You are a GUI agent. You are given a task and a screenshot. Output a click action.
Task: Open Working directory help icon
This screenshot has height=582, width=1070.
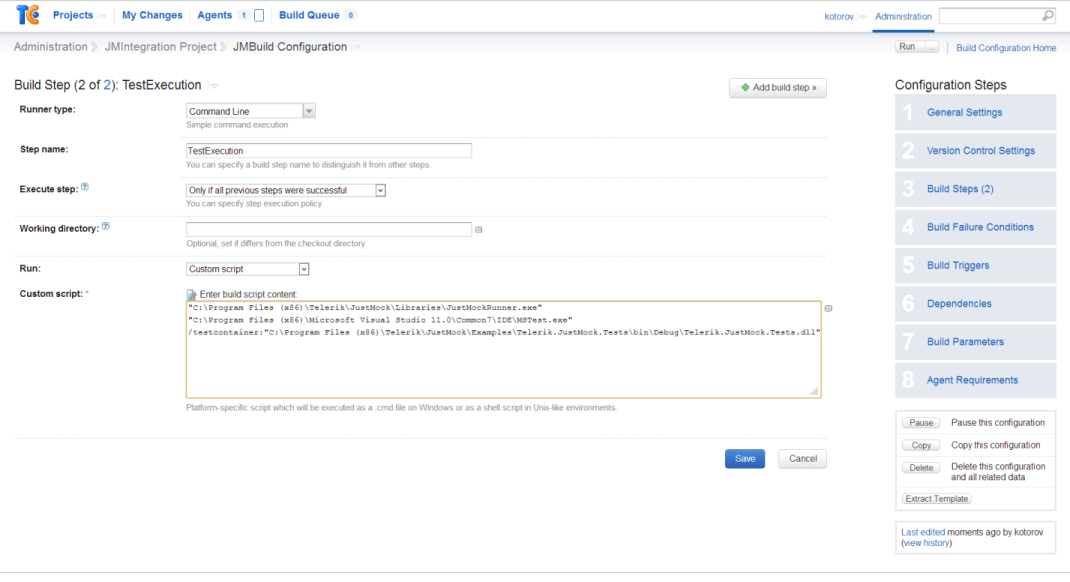pyautogui.click(x=106, y=227)
